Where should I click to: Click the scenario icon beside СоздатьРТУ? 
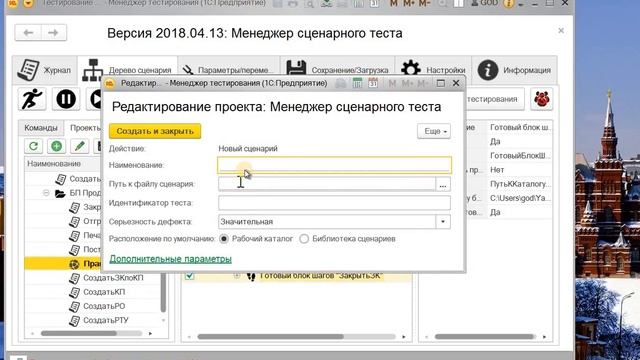(x=74, y=320)
